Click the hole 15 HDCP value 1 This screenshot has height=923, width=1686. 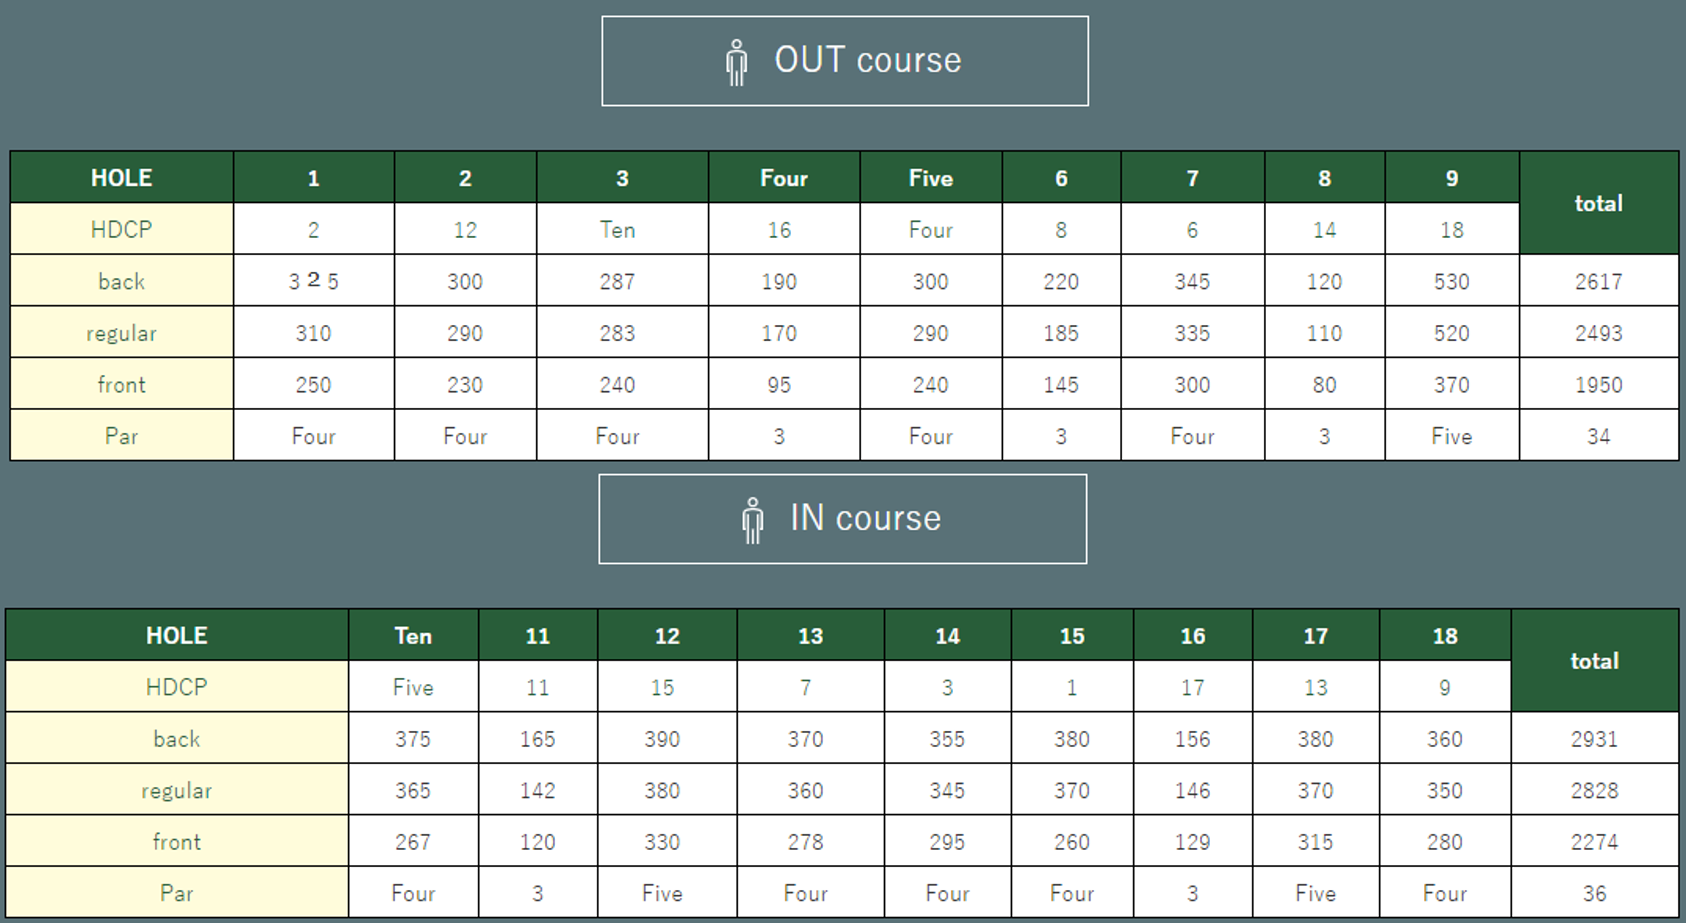pos(1072,687)
